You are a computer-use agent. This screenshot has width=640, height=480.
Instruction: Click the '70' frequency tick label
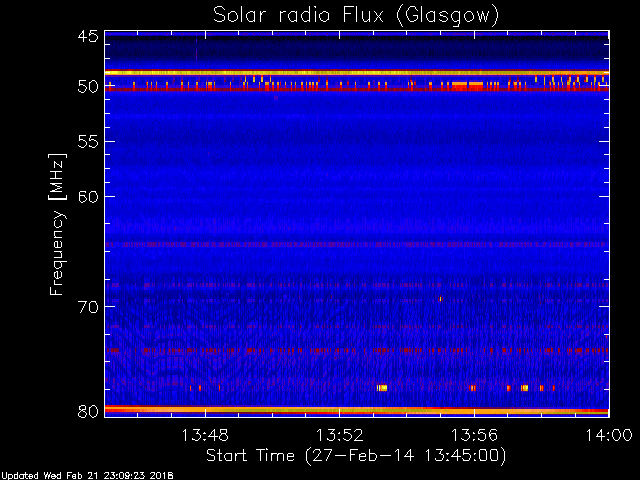pyautogui.click(x=88, y=307)
